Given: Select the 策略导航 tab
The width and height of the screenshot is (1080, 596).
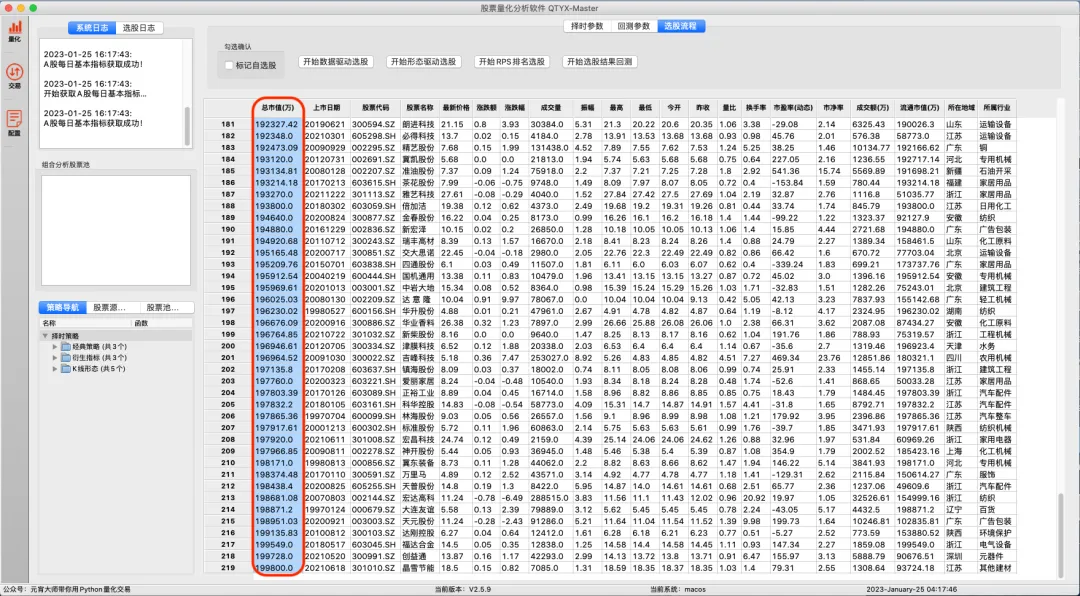Looking at the screenshot, I should (63, 307).
